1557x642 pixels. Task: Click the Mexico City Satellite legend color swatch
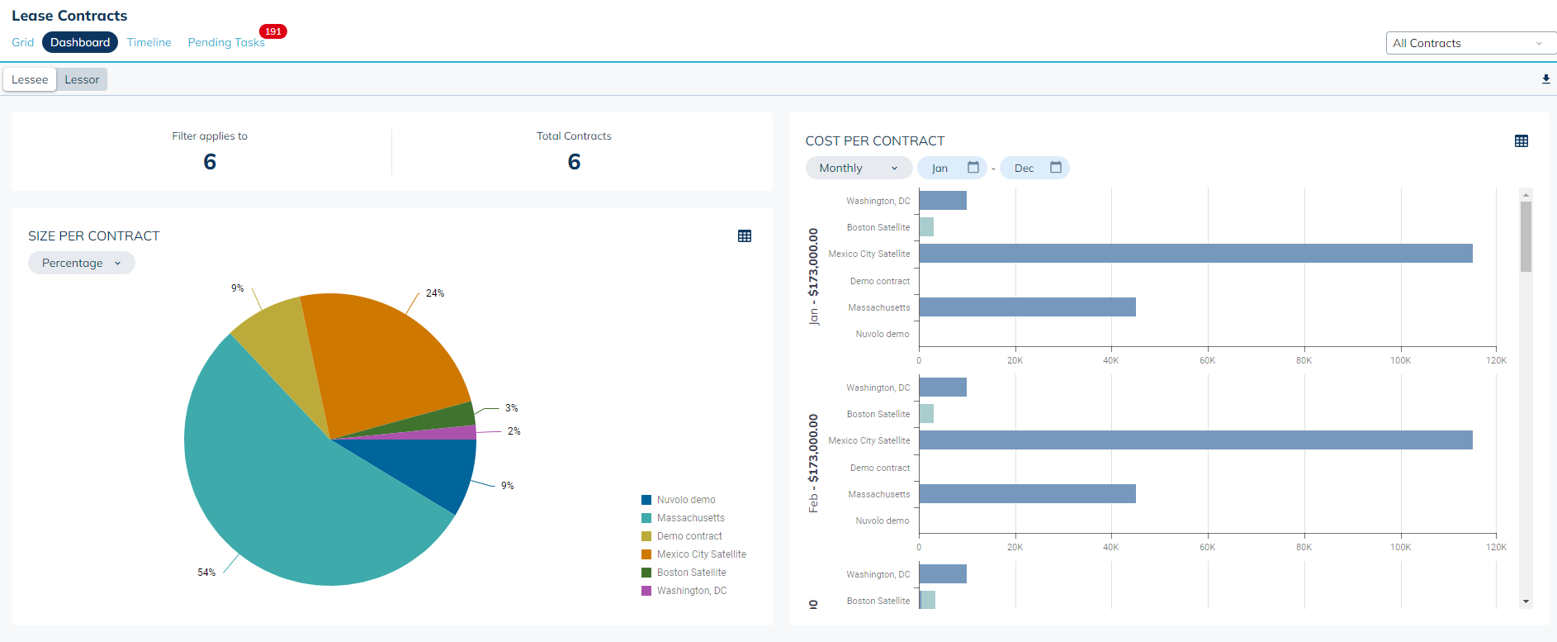(x=647, y=554)
